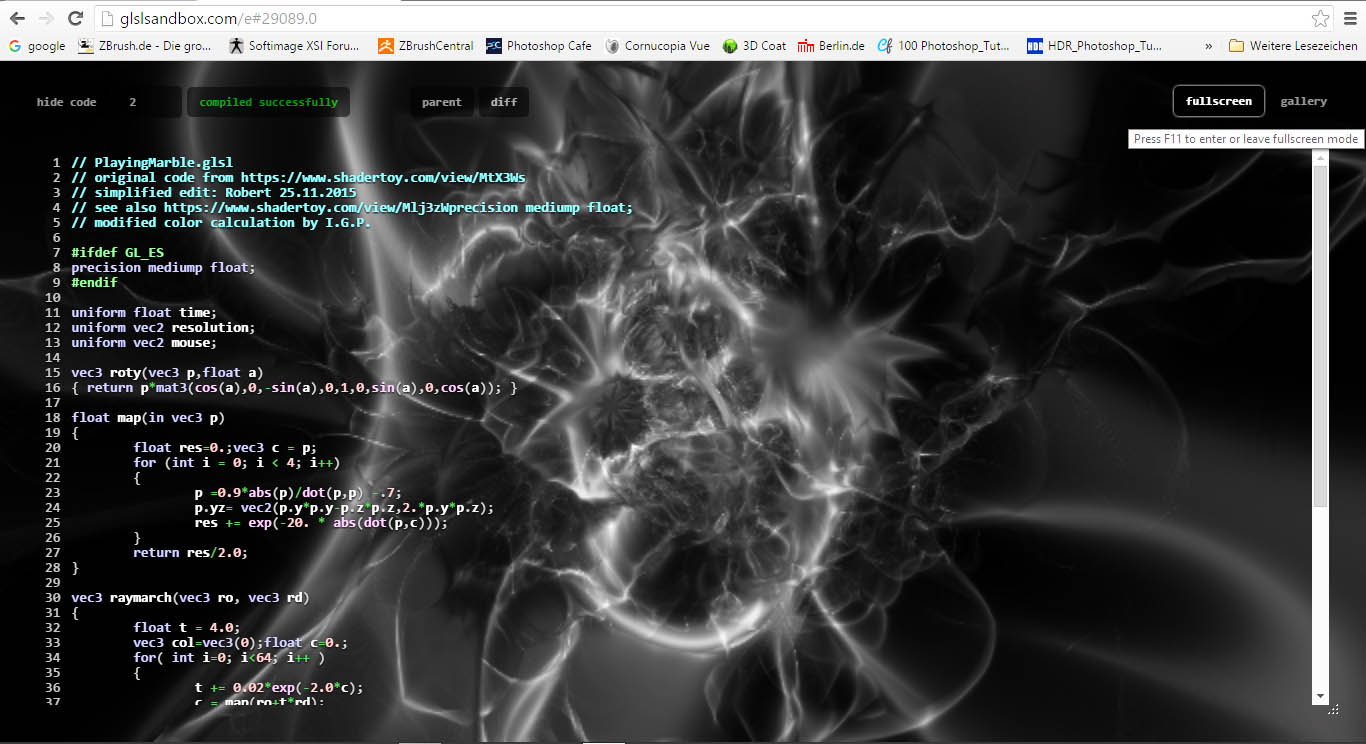Click code editor scroll down arrow
Image resolution: width=1366 pixels, height=744 pixels.
click(1320, 696)
